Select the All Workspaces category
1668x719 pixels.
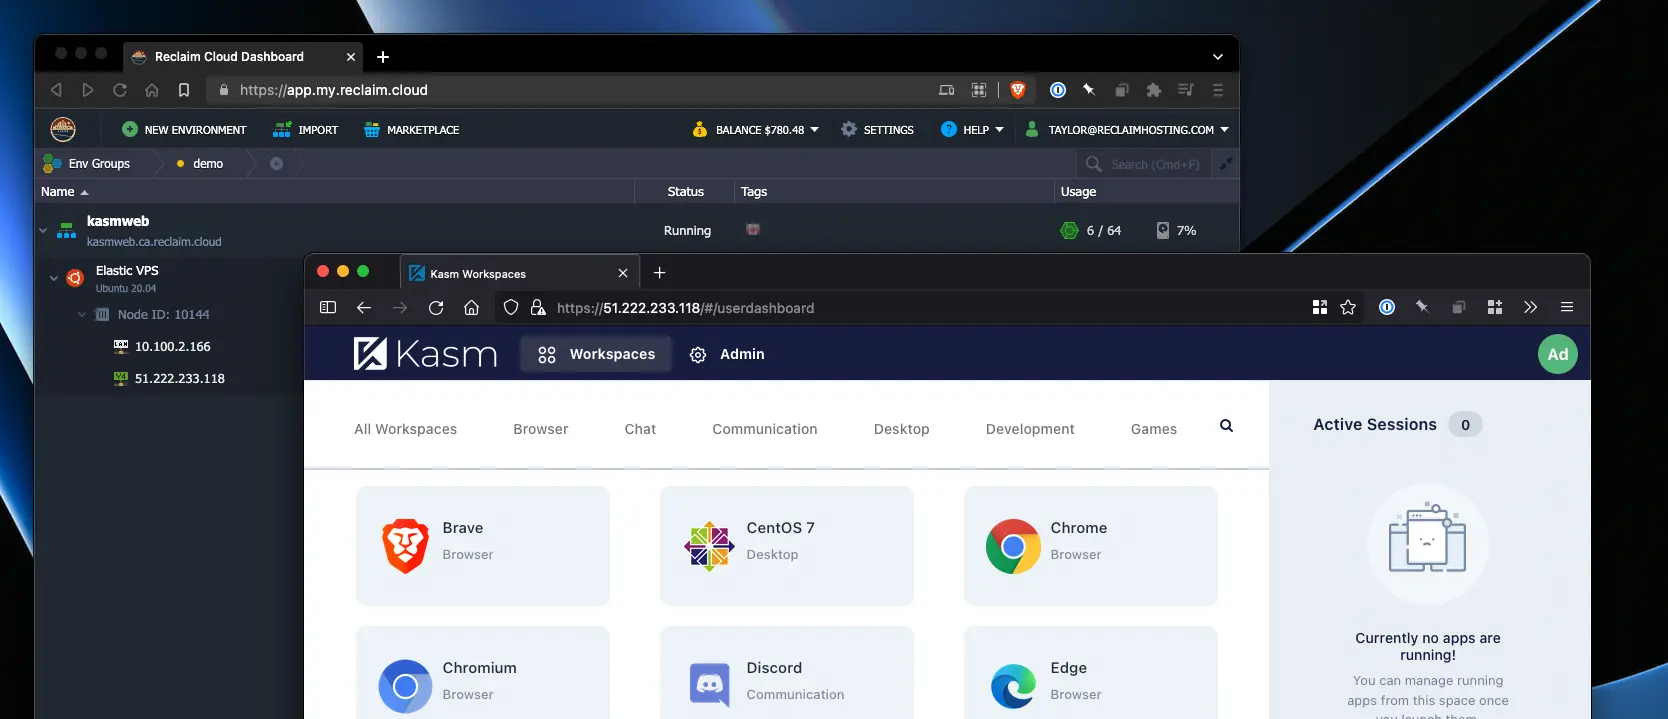pyautogui.click(x=405, y=429)
